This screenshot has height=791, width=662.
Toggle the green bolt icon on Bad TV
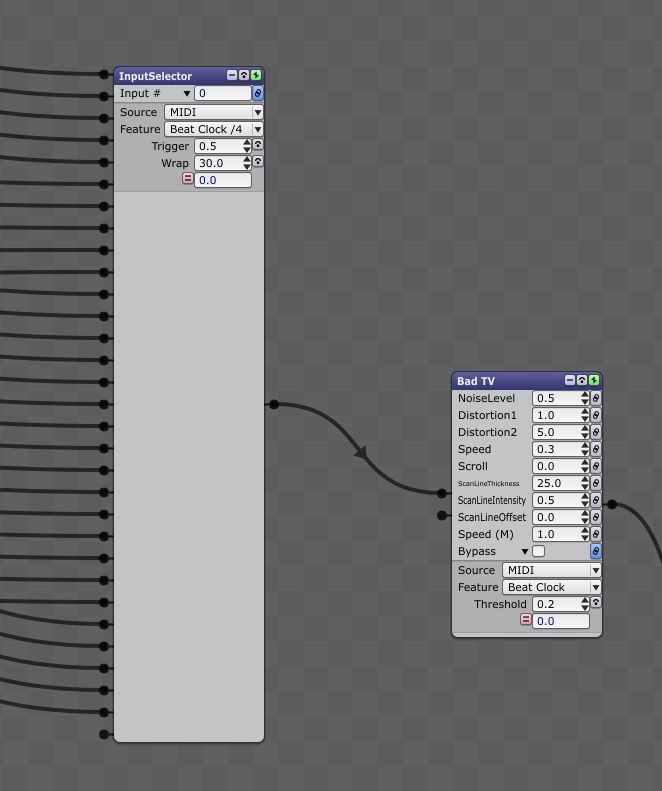594,380
